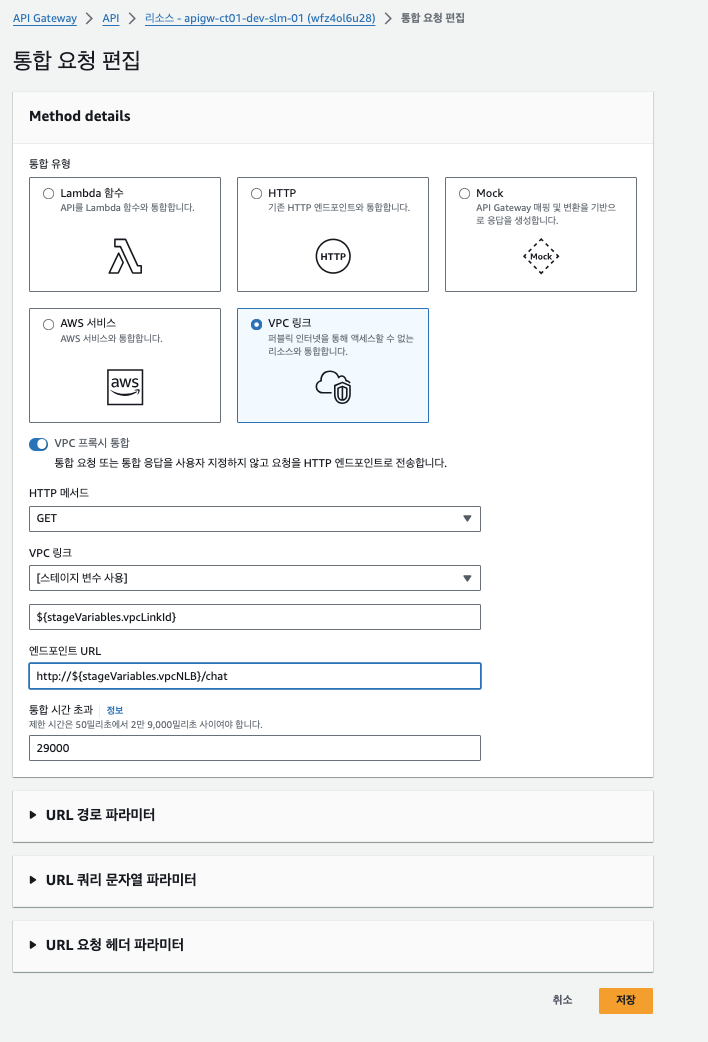Click the VPC cloud shield icon
Screen dimensions: 708x1042
click(x=333, y=387)
